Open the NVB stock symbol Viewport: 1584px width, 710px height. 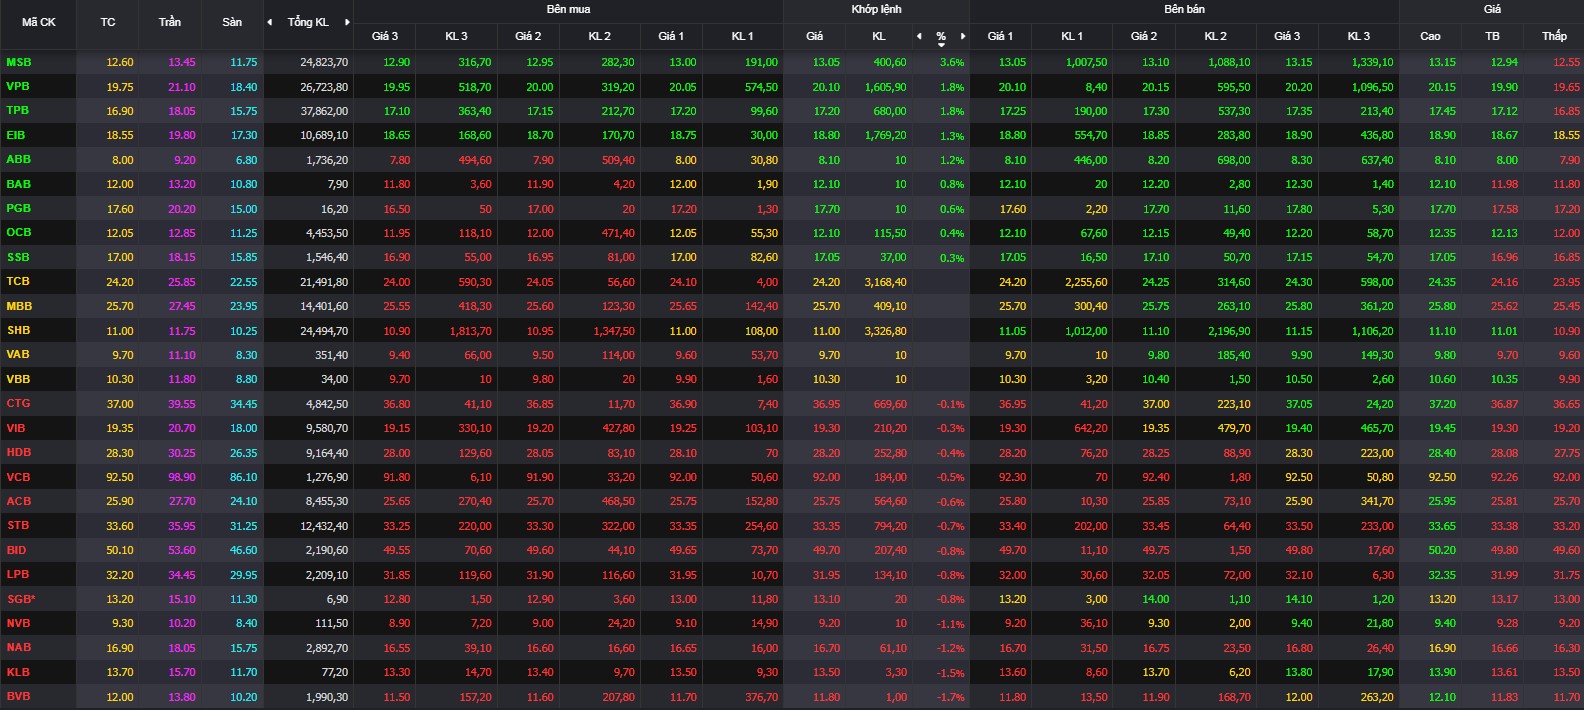pyautogui.click(x=18, y=623)
